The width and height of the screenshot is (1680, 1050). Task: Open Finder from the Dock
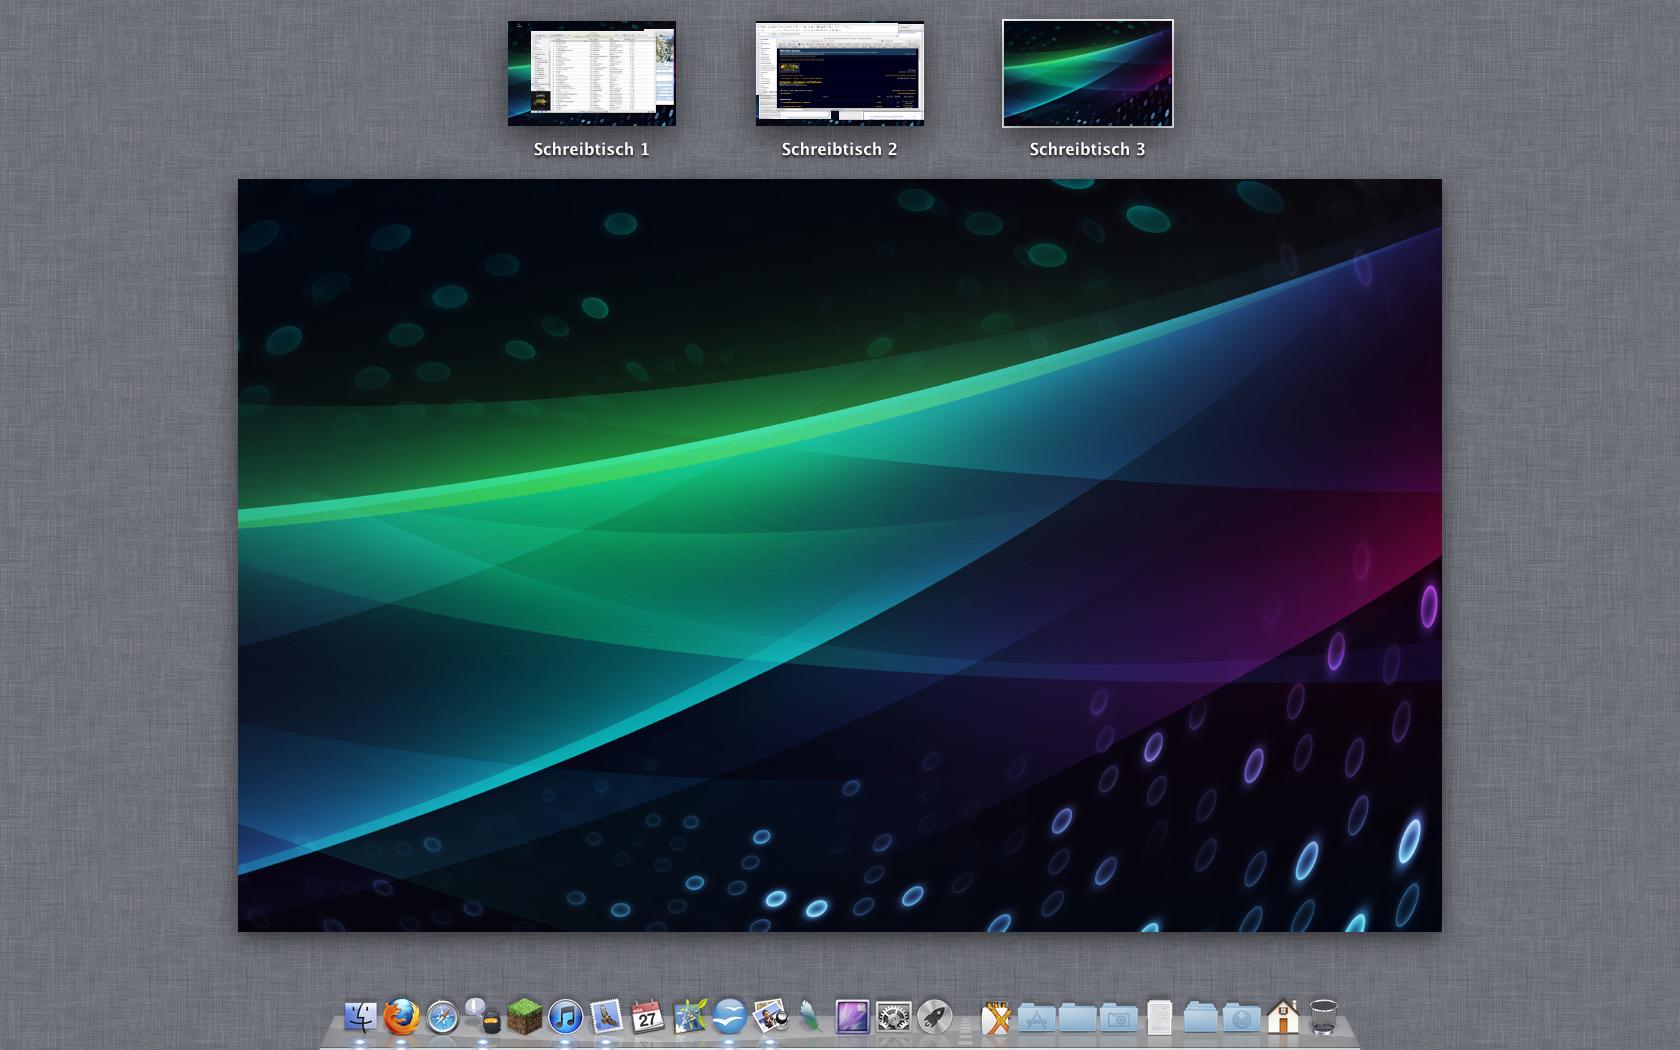click(361, 1017)
